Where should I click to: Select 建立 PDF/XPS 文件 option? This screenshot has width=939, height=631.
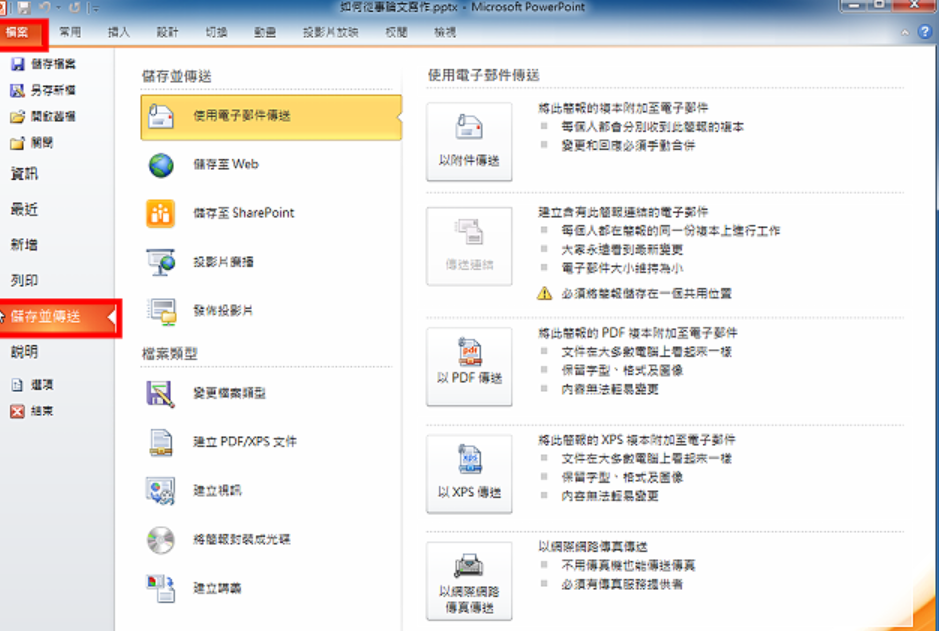[271, 442]
